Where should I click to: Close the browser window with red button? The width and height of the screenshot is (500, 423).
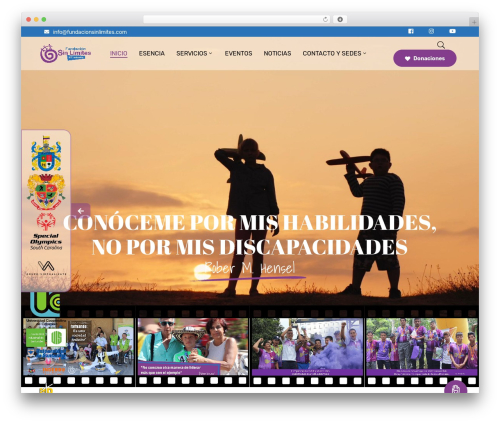tap(29, 20)
